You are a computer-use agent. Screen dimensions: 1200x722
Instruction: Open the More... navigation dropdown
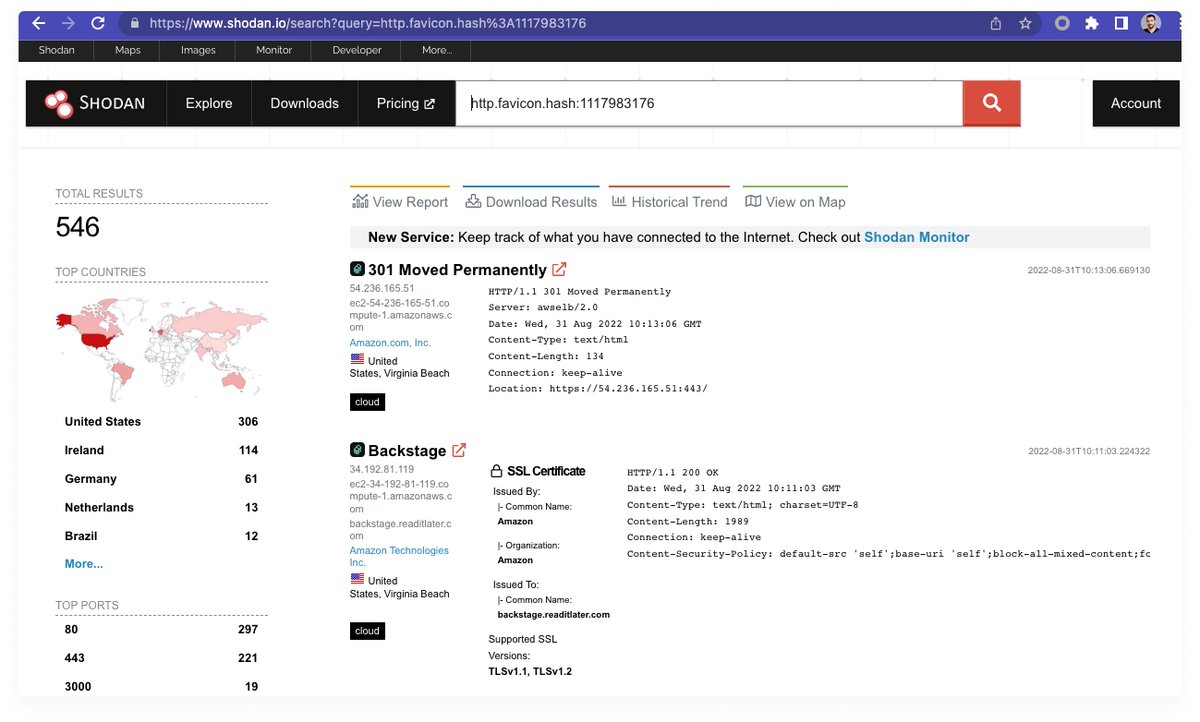click(436, 50)
